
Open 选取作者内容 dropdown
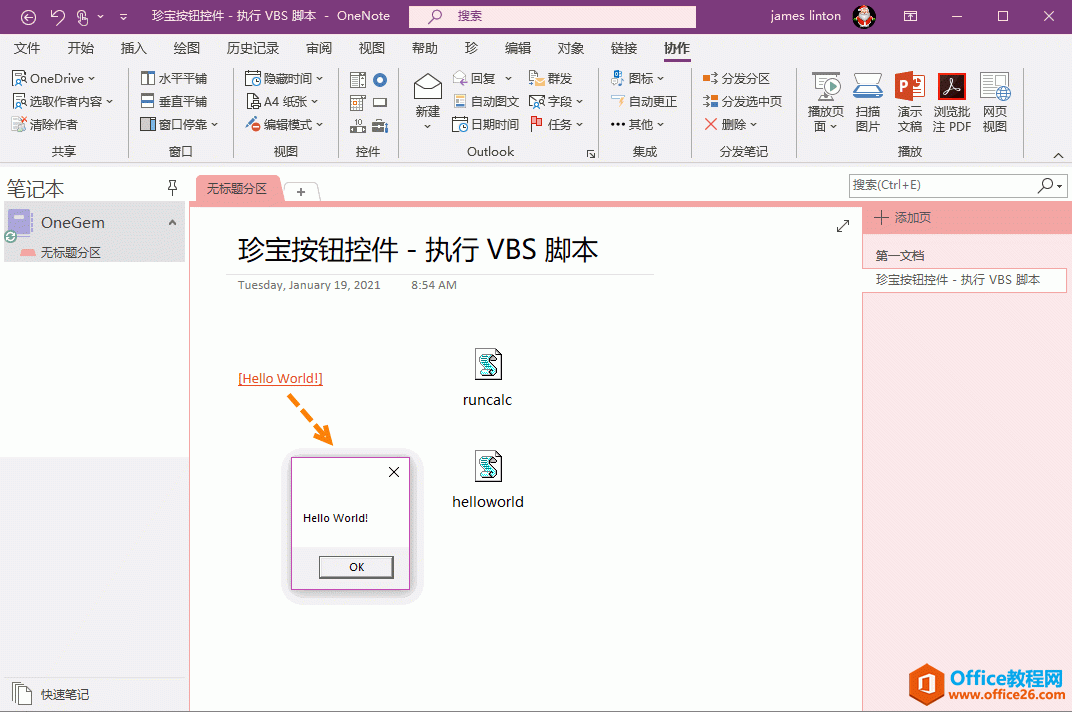62,101
